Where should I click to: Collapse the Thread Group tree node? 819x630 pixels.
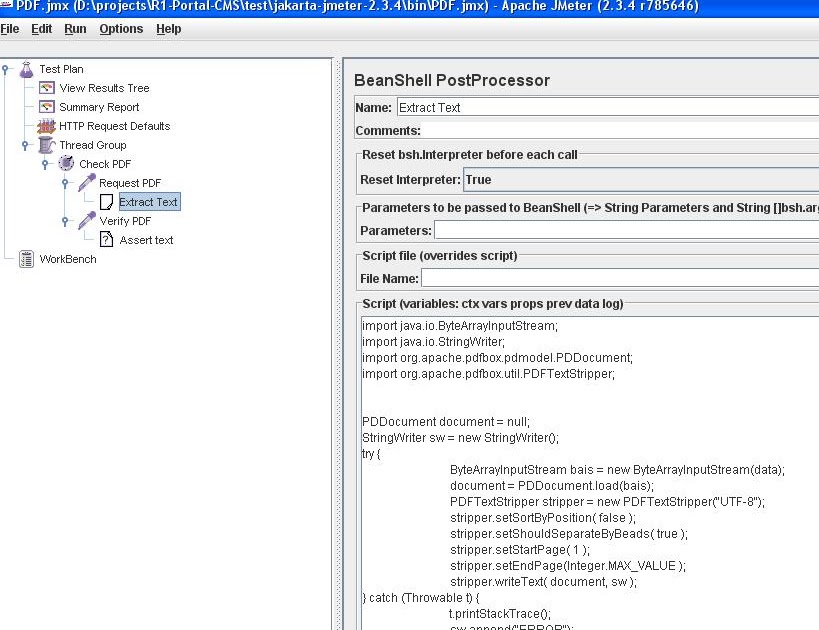pyautogui.click(x=25, y=145)
